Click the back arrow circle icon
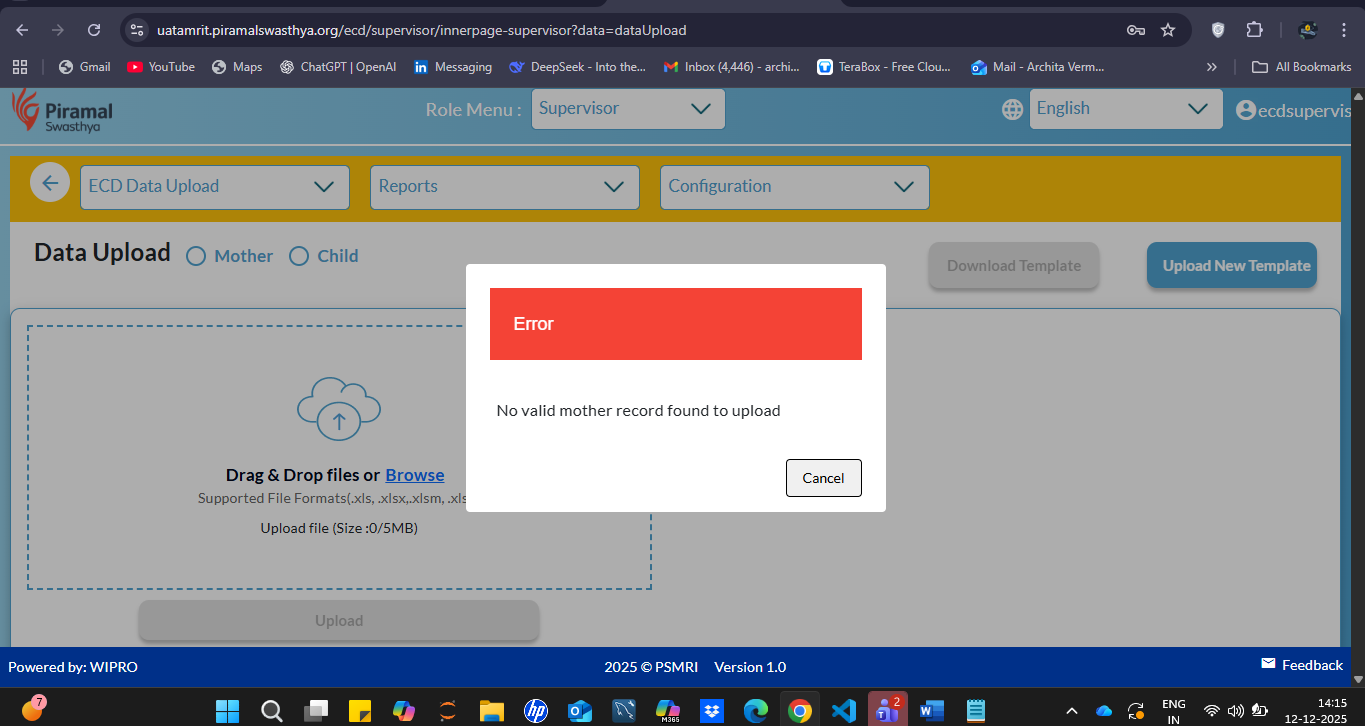This screenshot has height=726, width=1365. pyautogui.click(x=50, y=183)
